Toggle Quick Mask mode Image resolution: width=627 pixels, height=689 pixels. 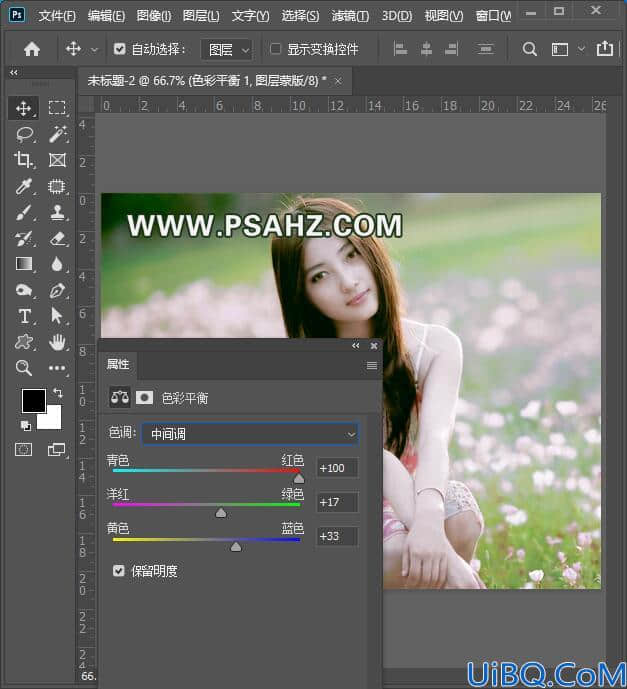[x=23, y=450]
